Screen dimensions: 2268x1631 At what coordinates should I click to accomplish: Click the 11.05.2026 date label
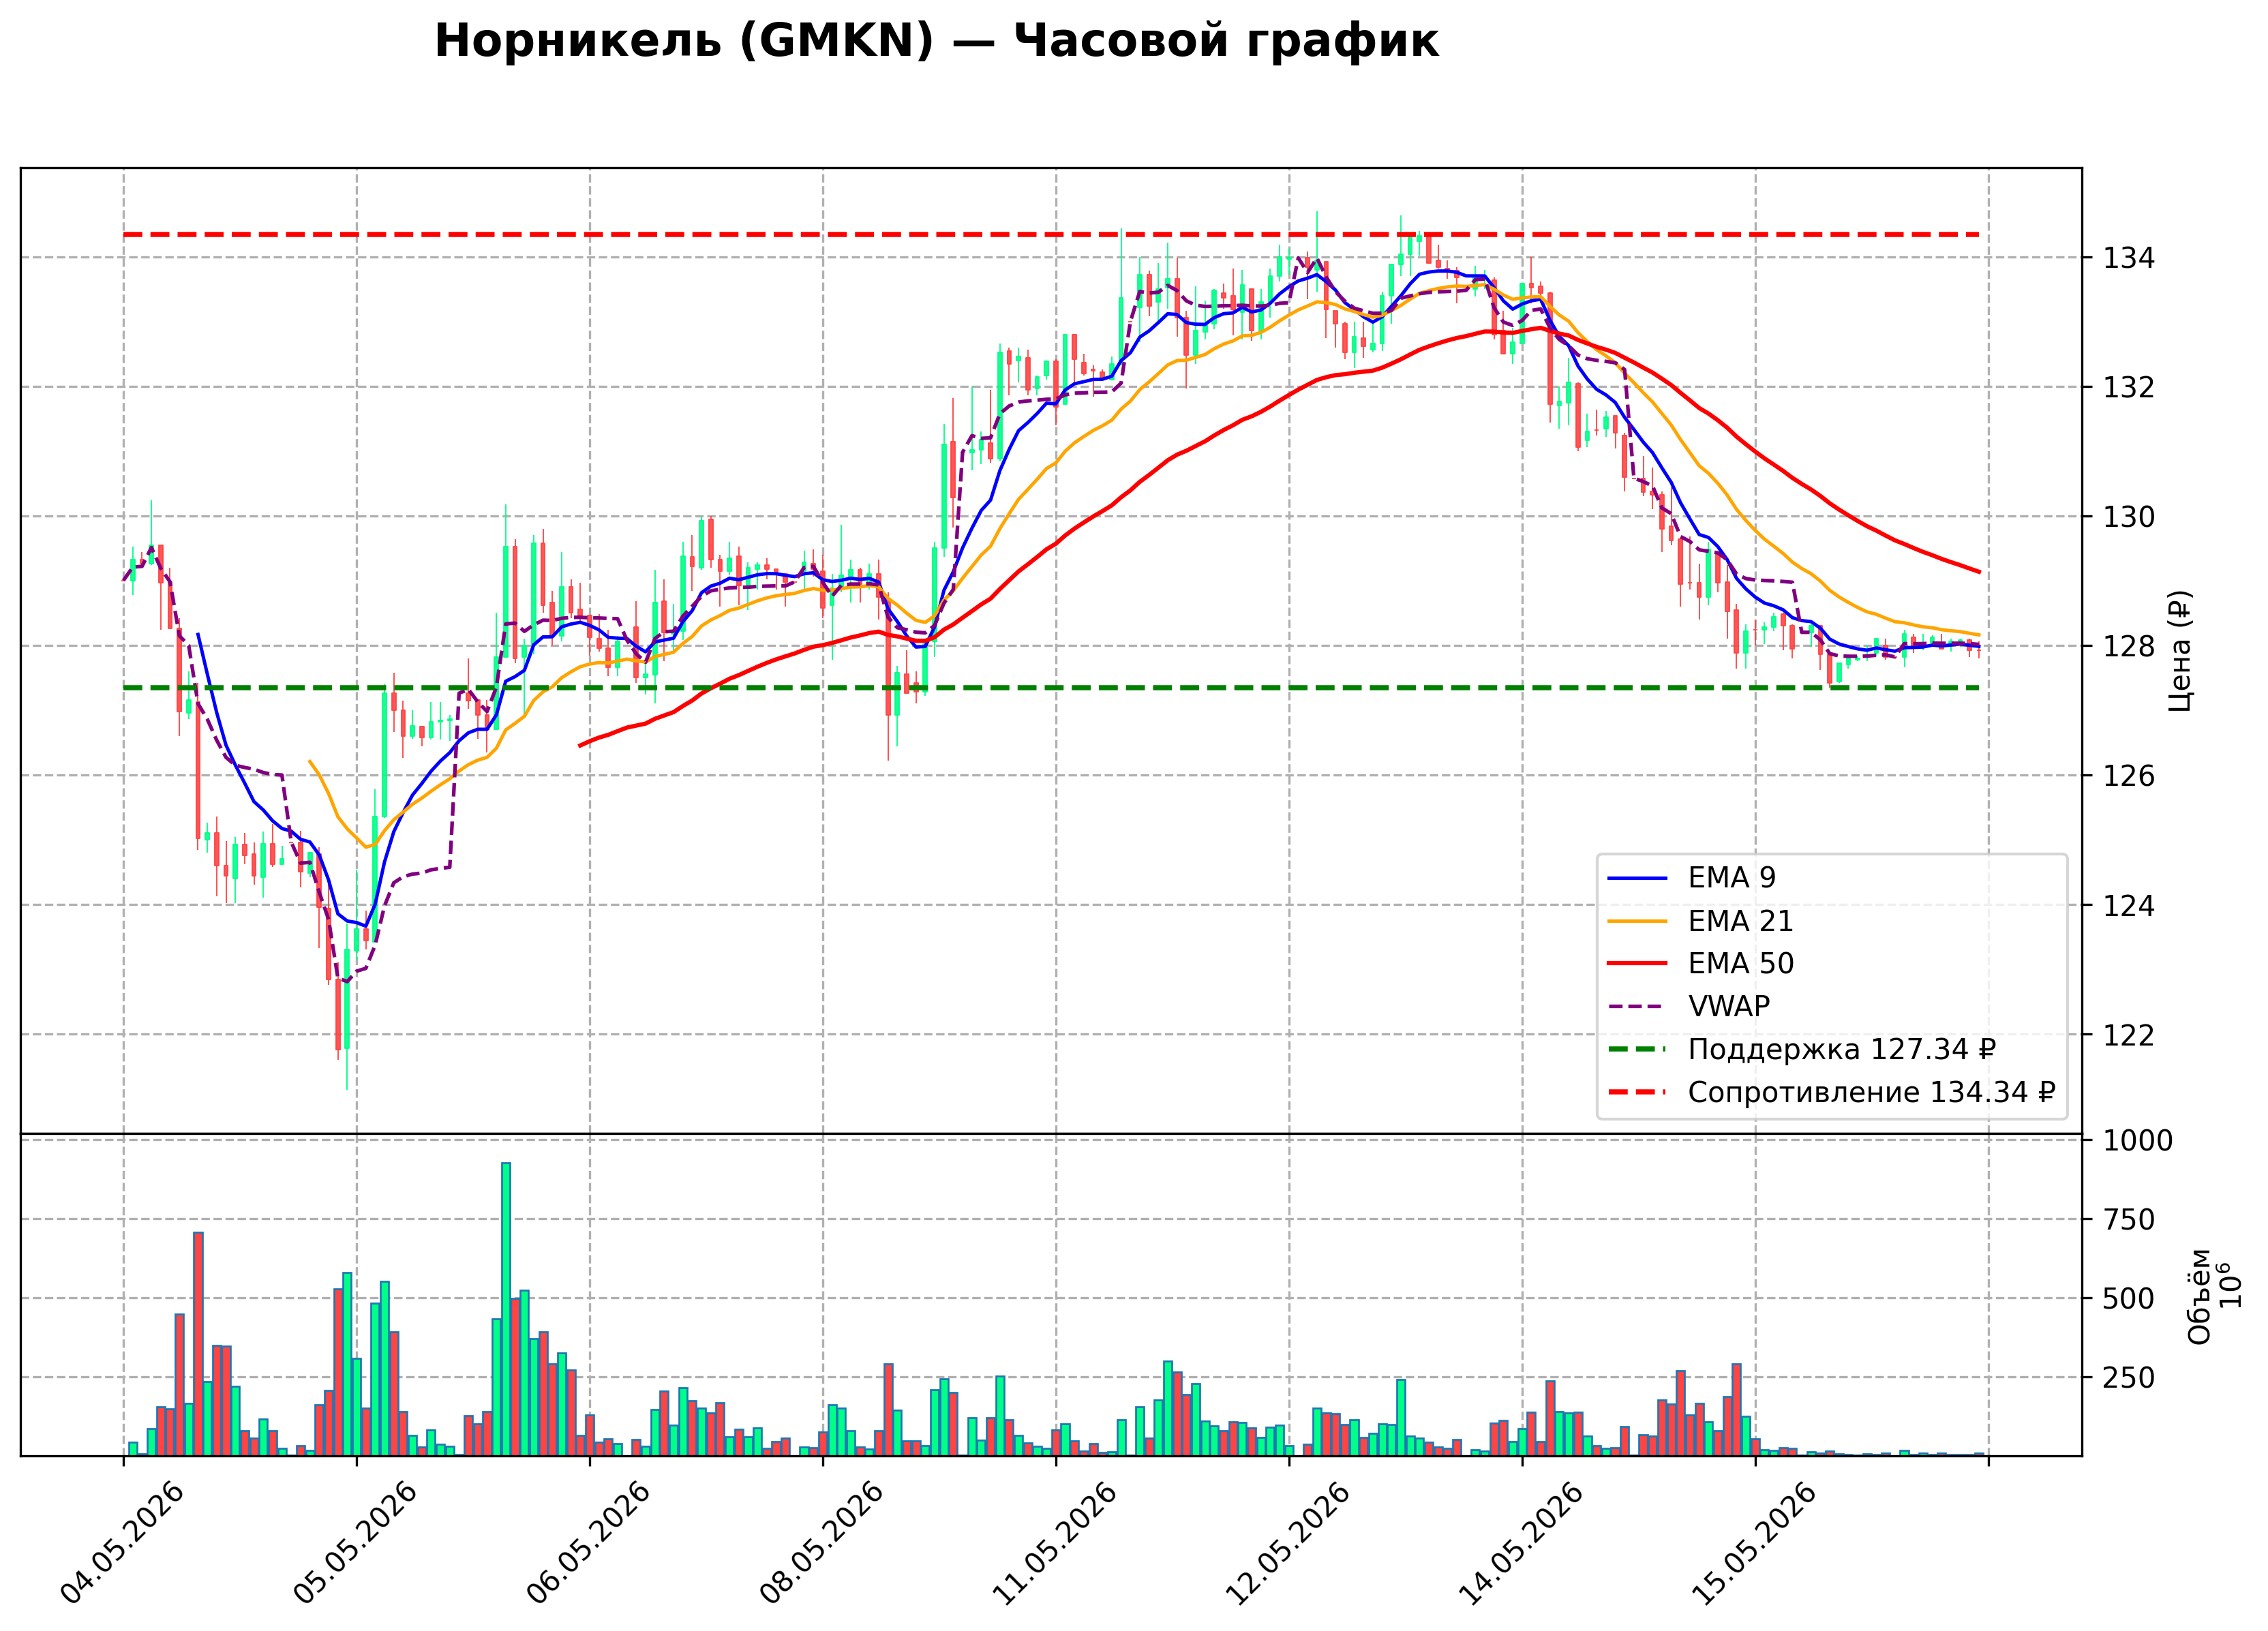tap(1054, 1544)
